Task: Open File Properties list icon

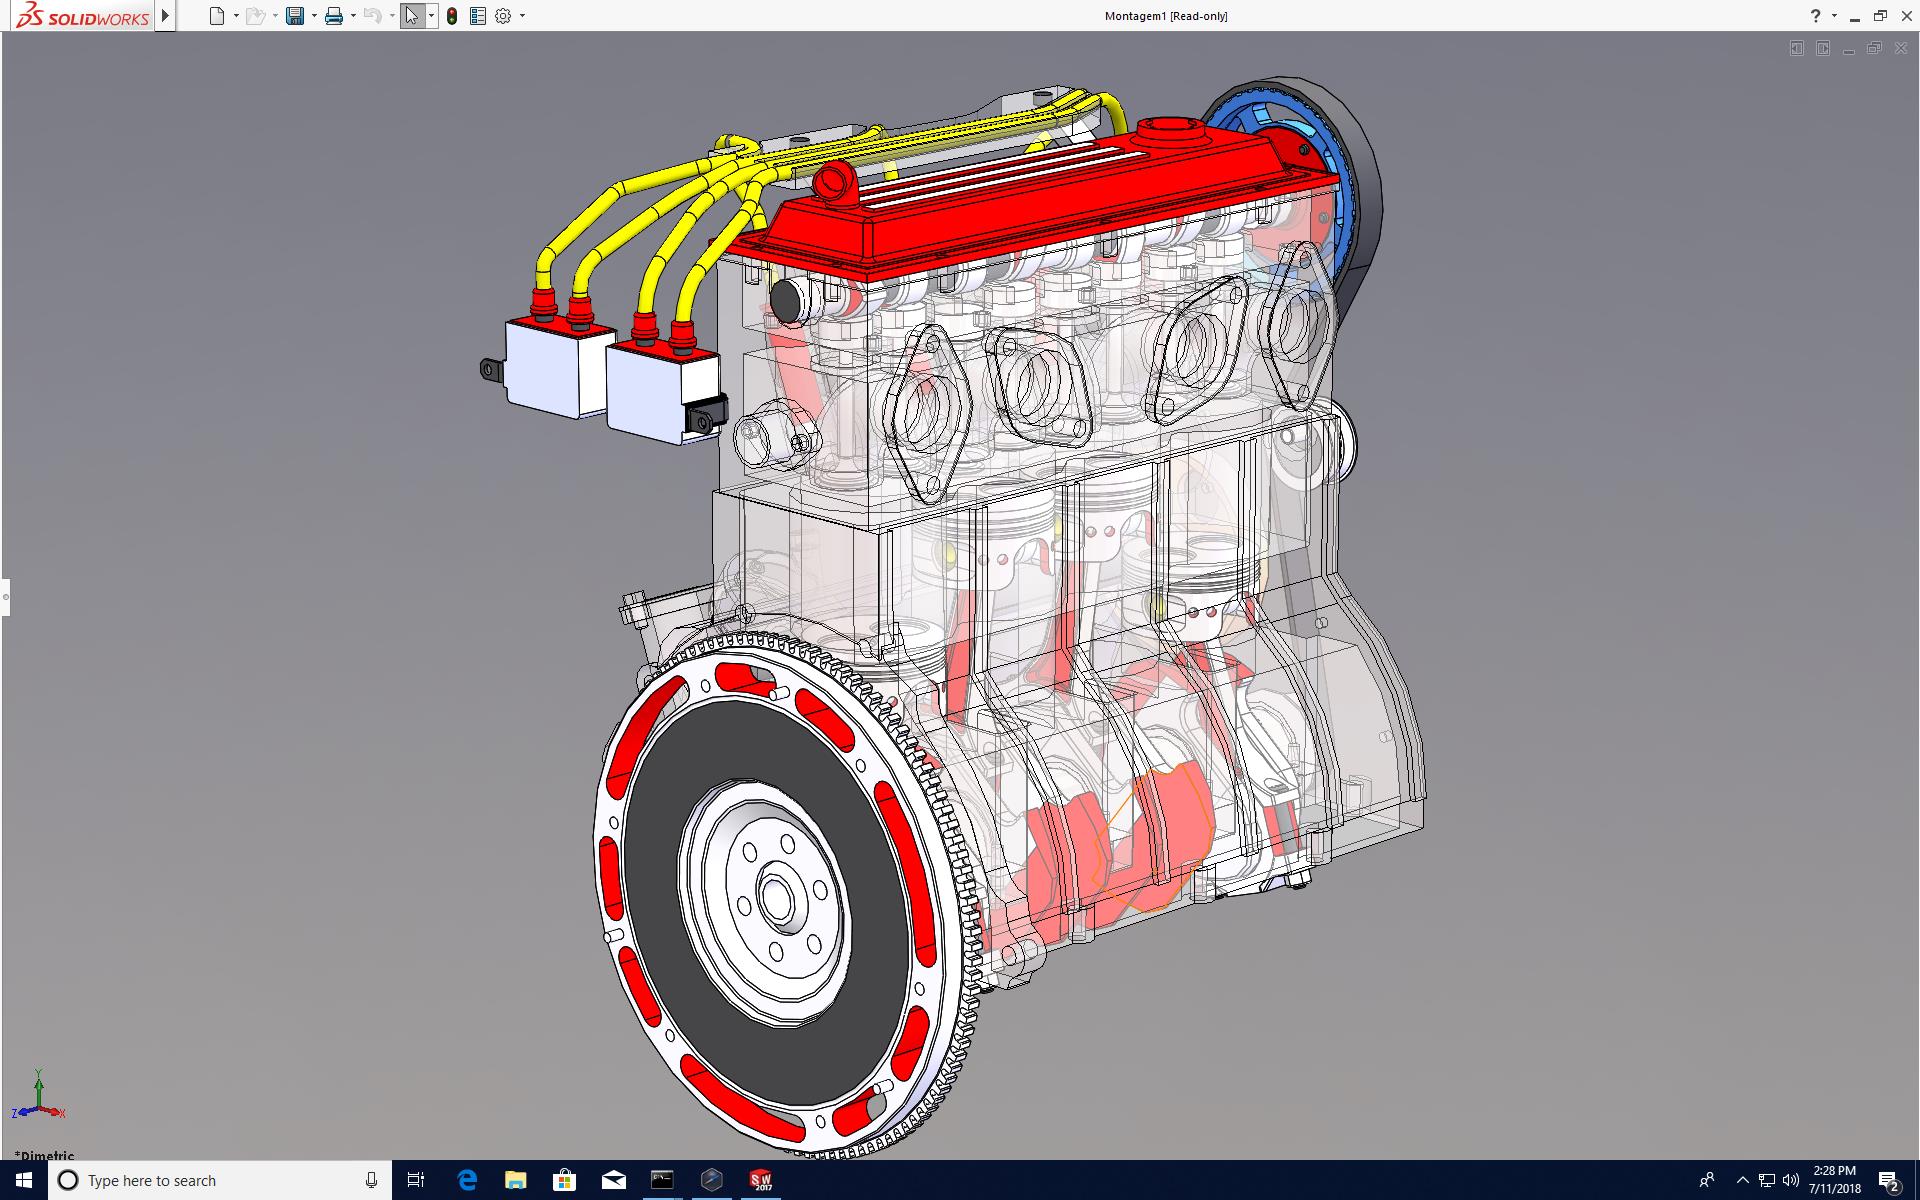Action: pos(478,16)
